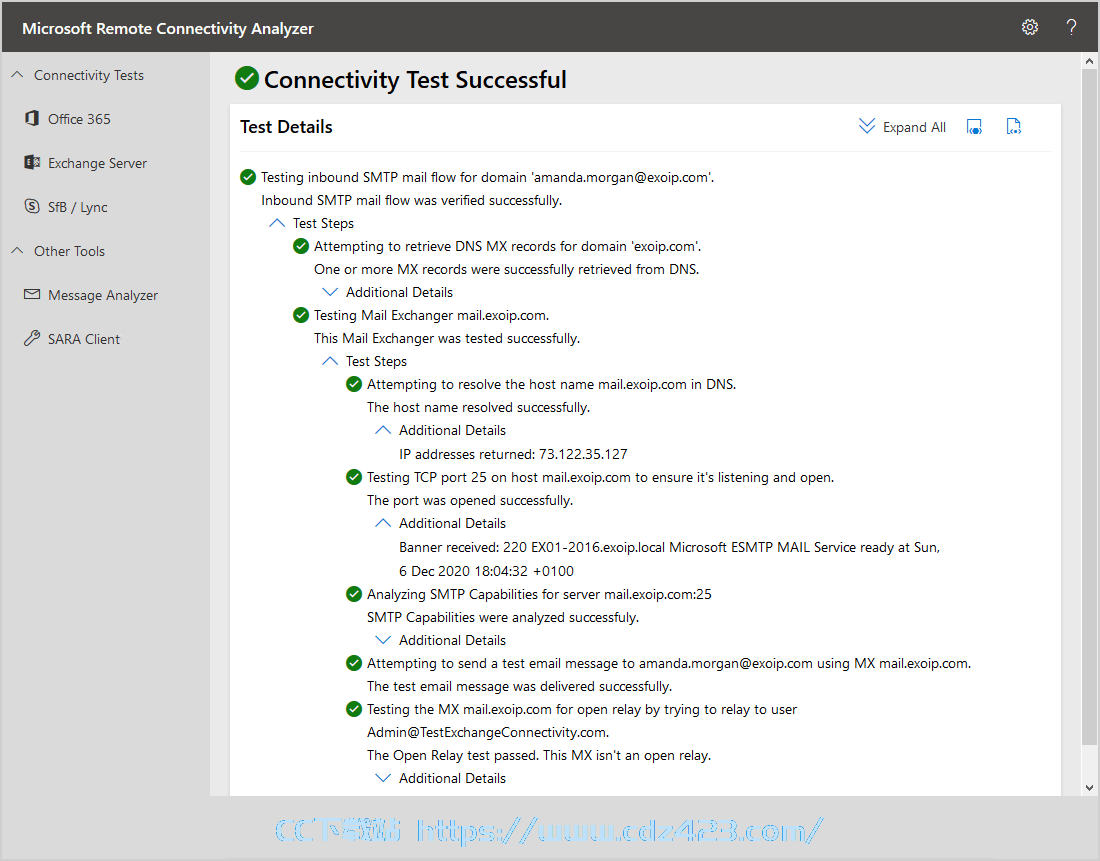Viewport: 1100px width, 861px height.
Task: Click green check for Testing Mail Exchanger
Action: (301, 315)
